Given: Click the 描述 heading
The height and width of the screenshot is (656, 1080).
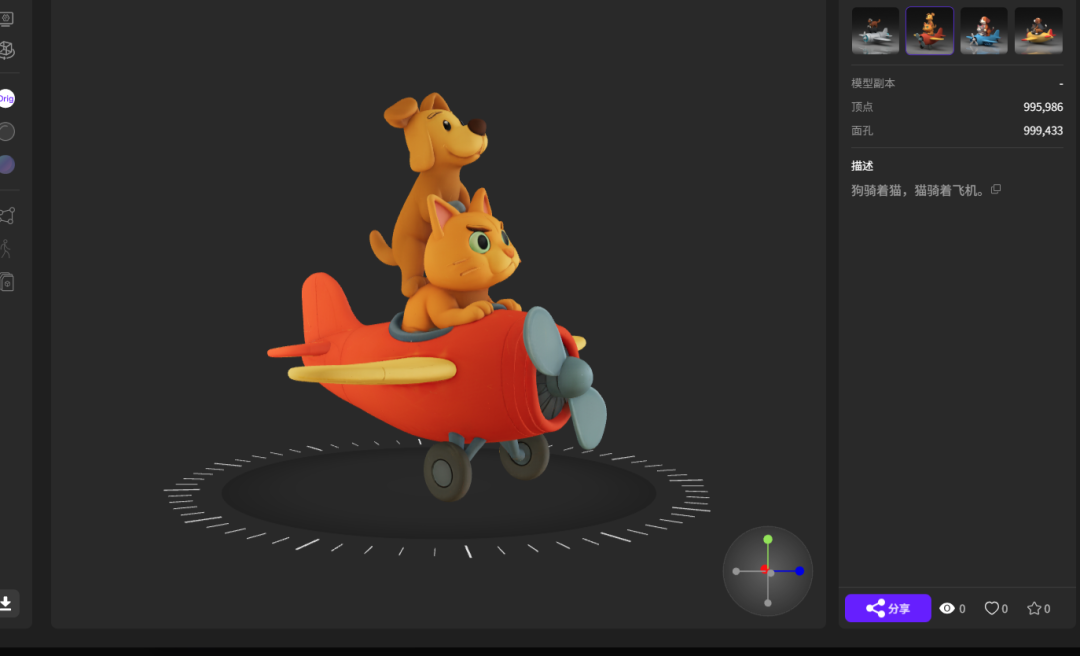Looking at the screenshot, I should 862,166.
